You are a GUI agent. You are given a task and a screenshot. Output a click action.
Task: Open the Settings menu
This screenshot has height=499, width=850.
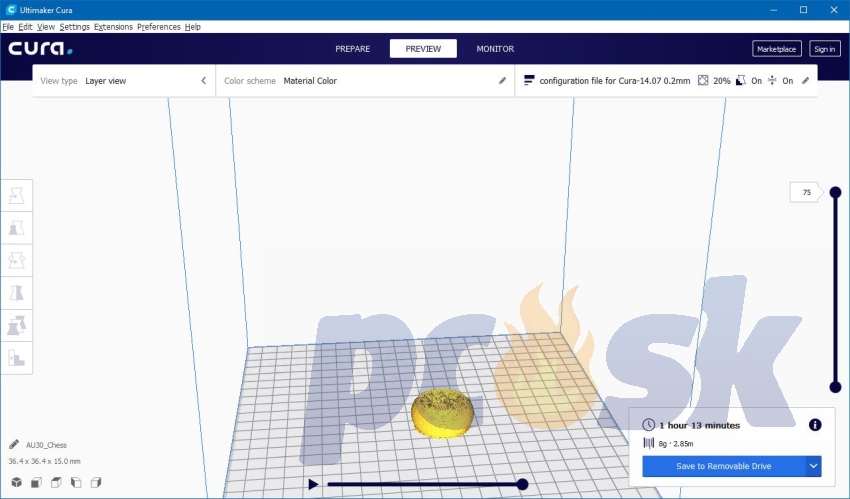[74, 27]
